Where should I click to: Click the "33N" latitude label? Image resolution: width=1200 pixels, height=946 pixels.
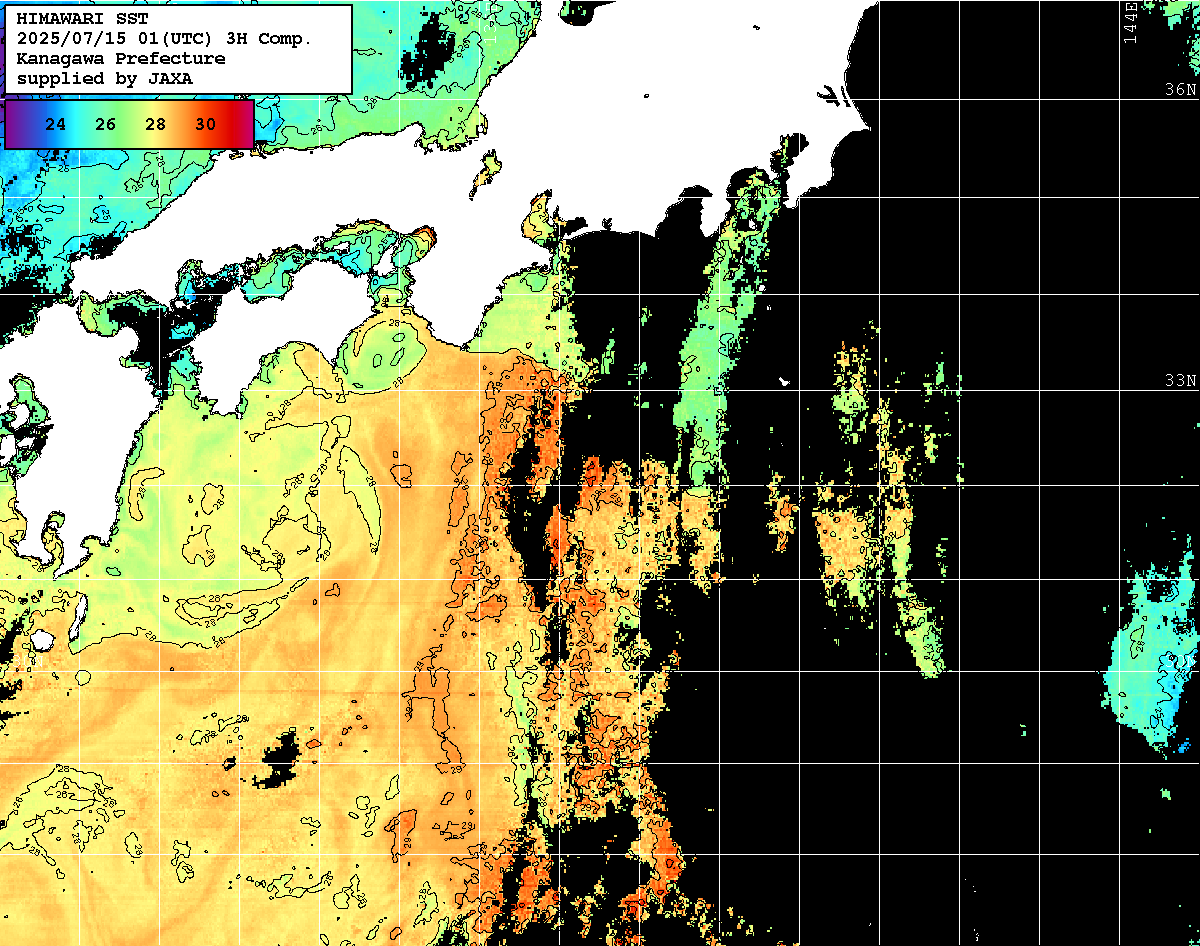[1180, 381]
